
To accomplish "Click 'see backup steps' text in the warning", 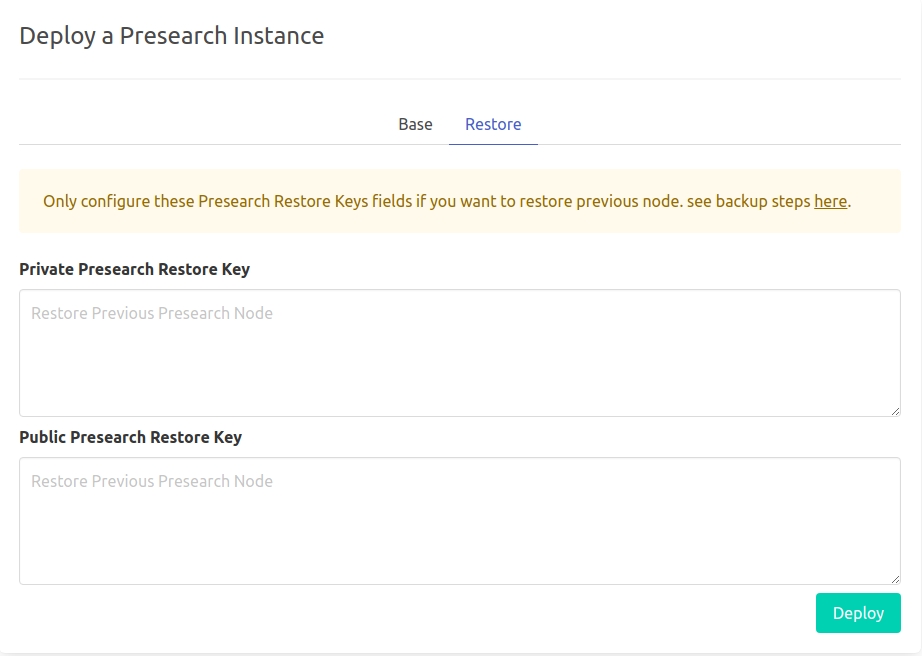I will [748, 201].
